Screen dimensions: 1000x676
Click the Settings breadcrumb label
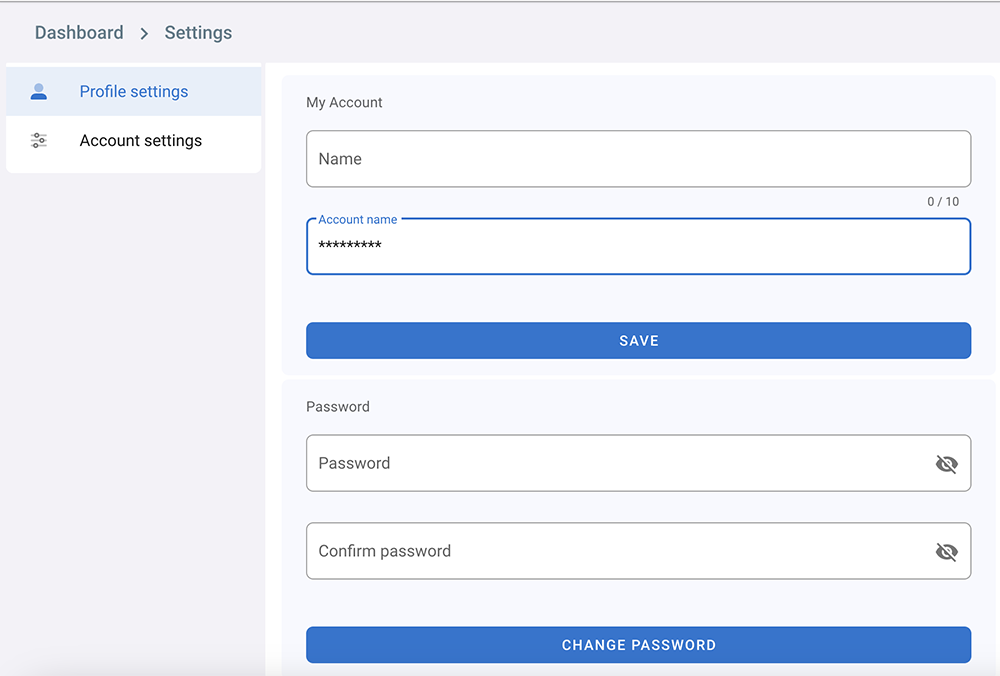(x=198, y=32)
